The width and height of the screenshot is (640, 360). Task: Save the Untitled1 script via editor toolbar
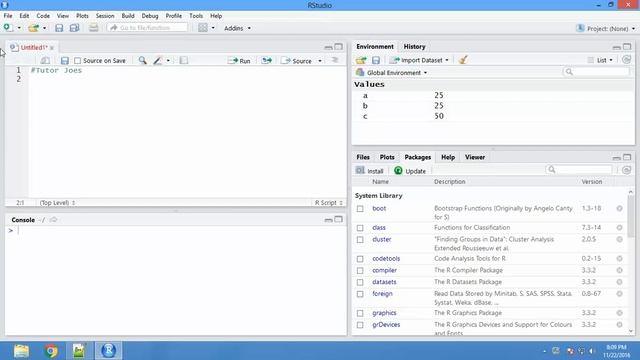pos(64,60)
